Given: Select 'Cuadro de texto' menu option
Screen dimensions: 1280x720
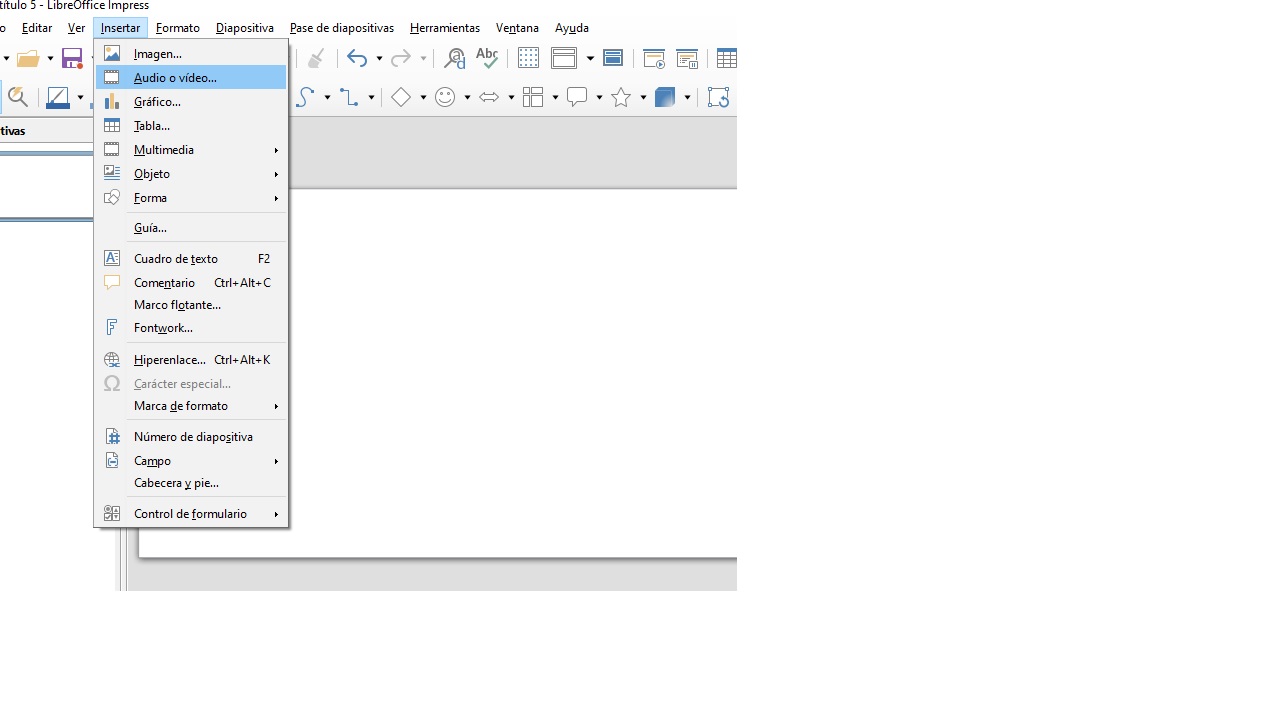Looking at the screenshot, I should pyautogui.click(x=176, y=259).
